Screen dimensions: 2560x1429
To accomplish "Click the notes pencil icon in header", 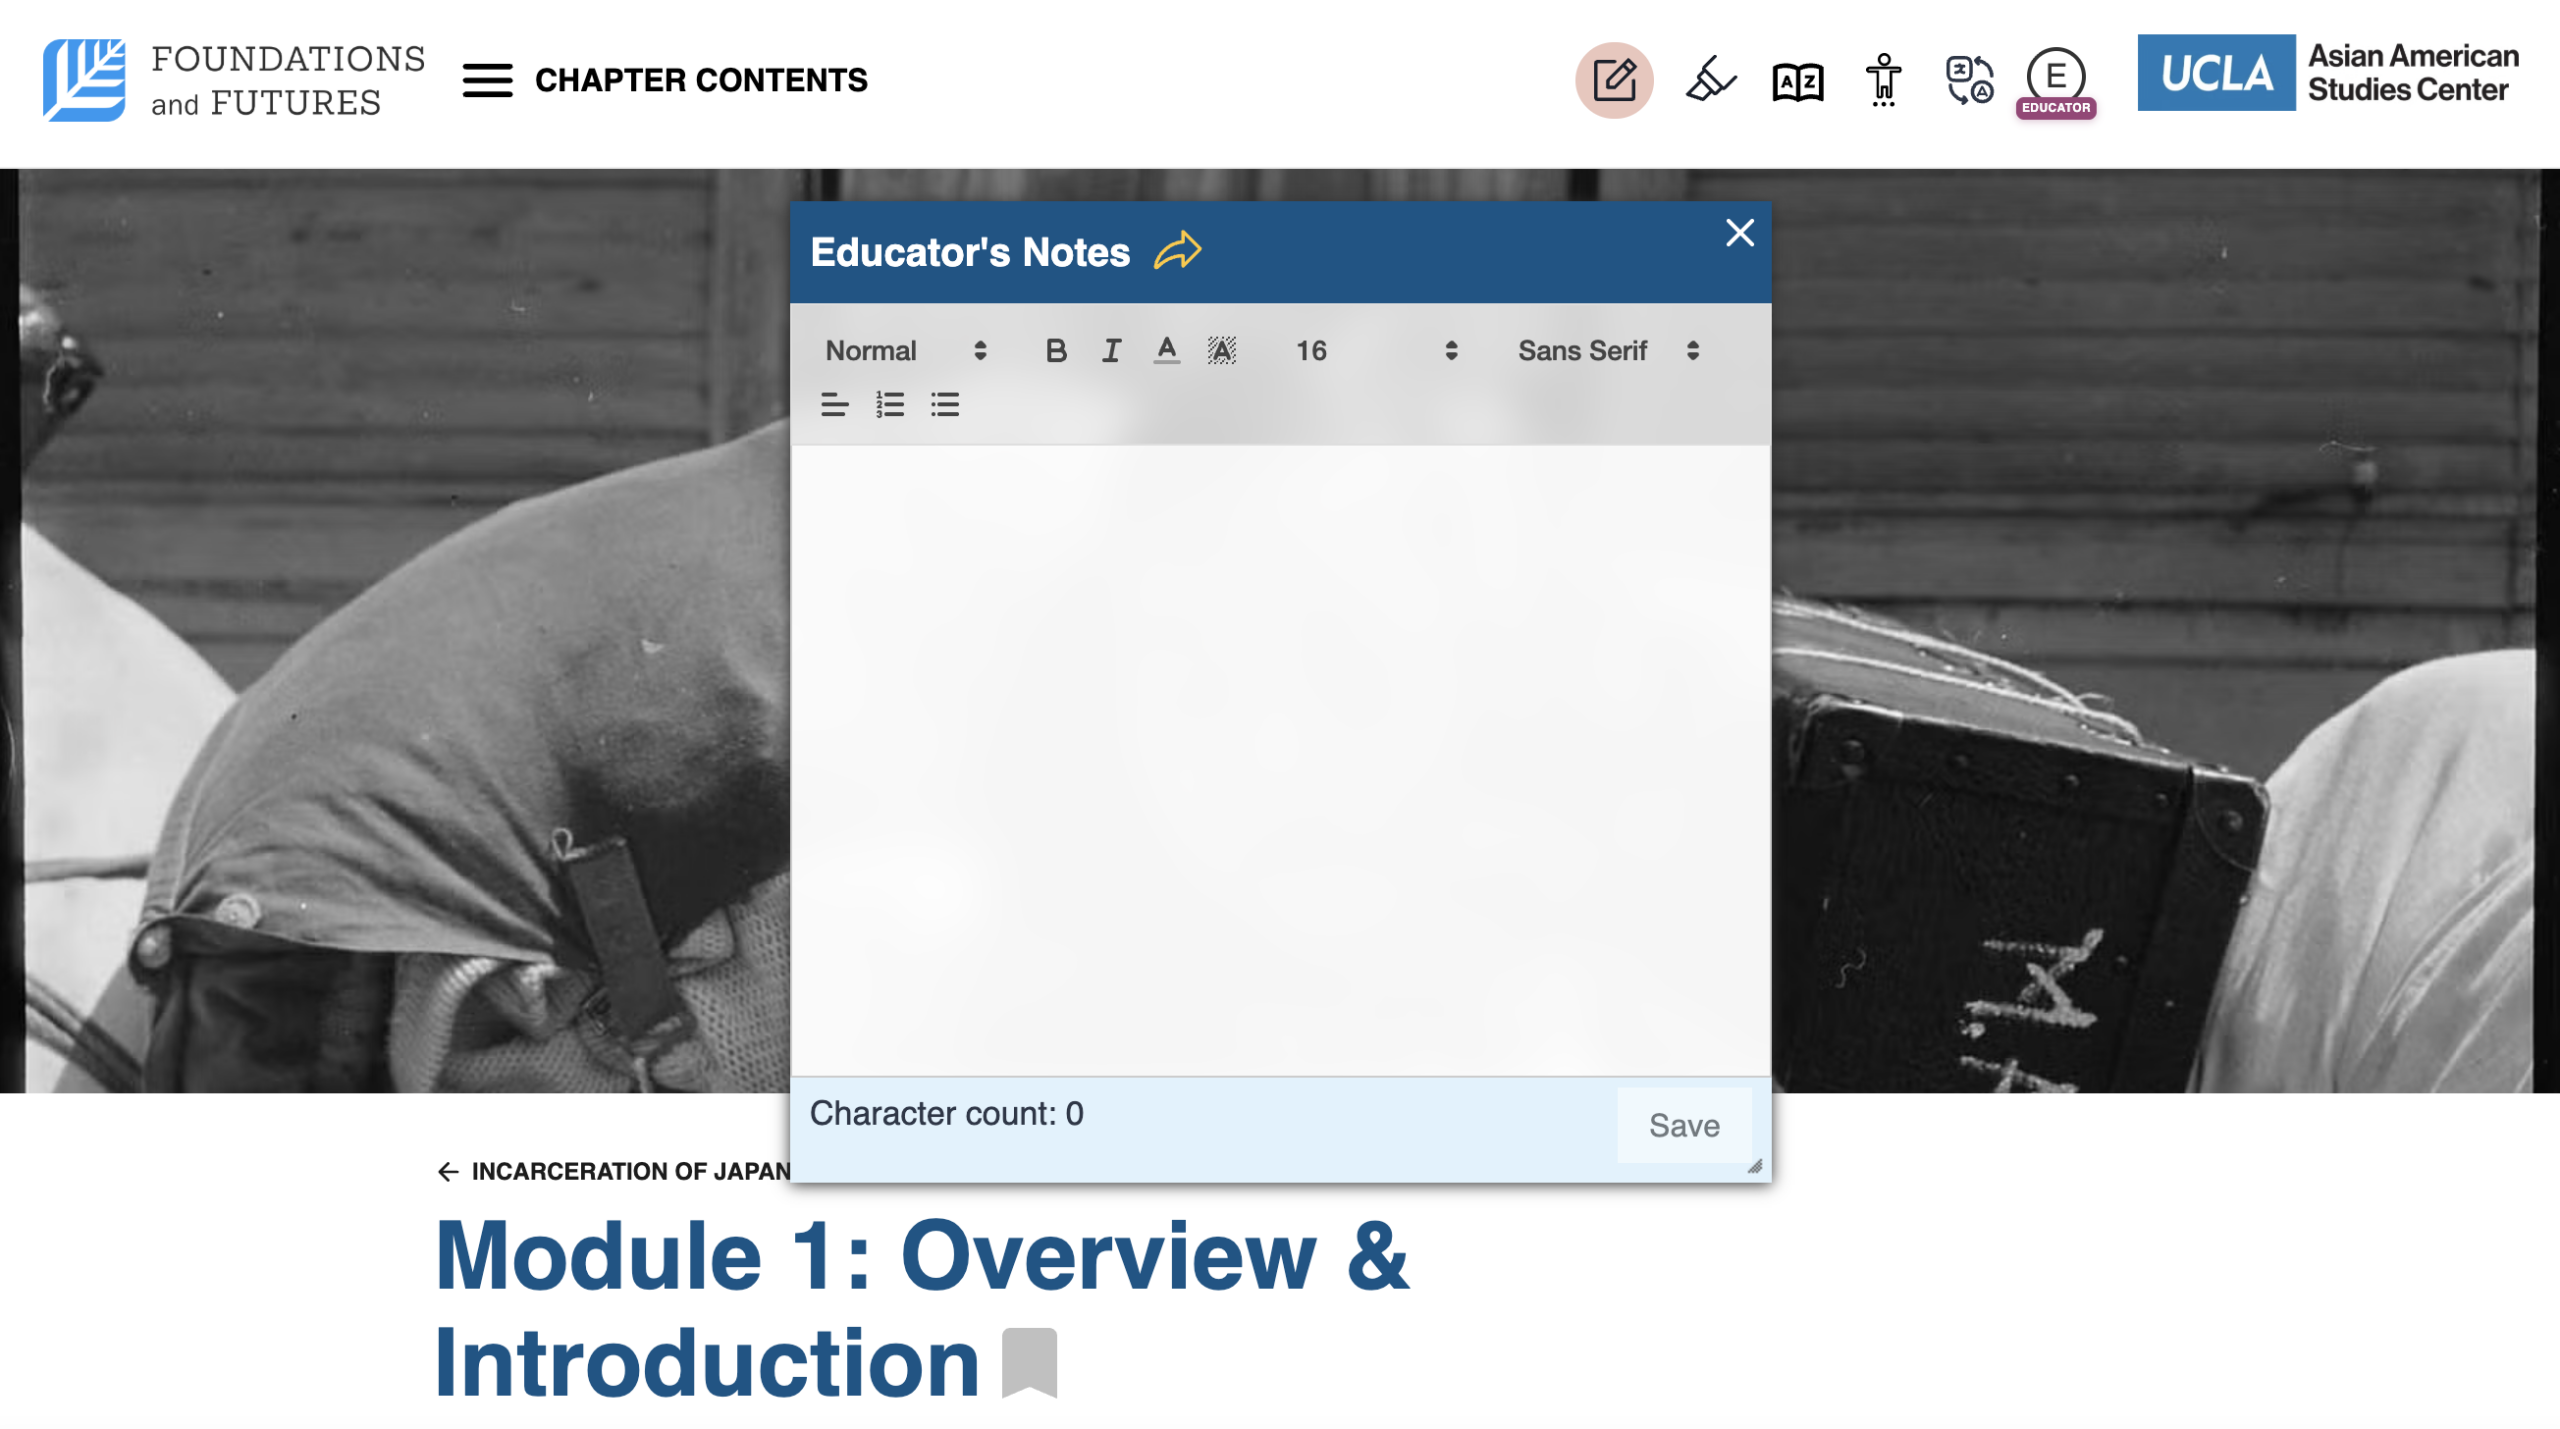I will click(1613, 80).
